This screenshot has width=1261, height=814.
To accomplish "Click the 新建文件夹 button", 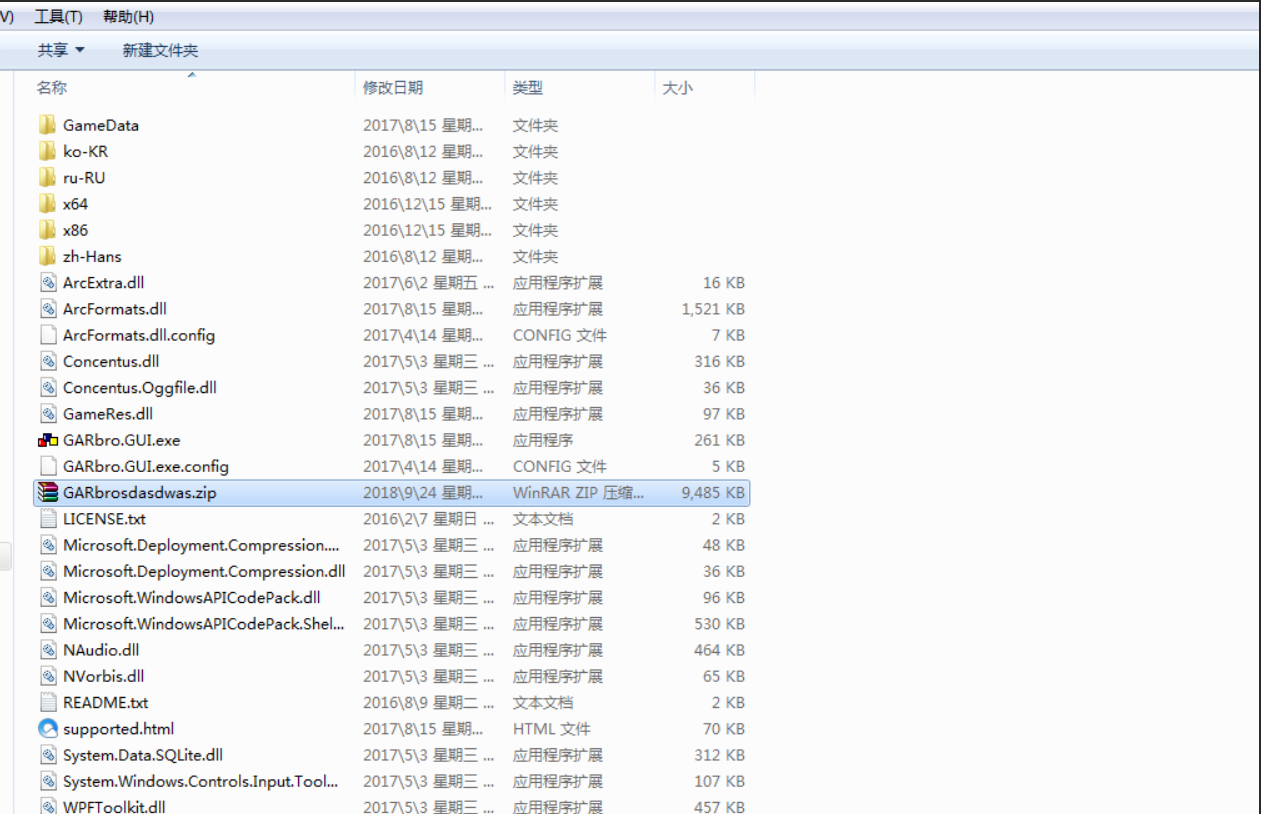I will point(159,49).
